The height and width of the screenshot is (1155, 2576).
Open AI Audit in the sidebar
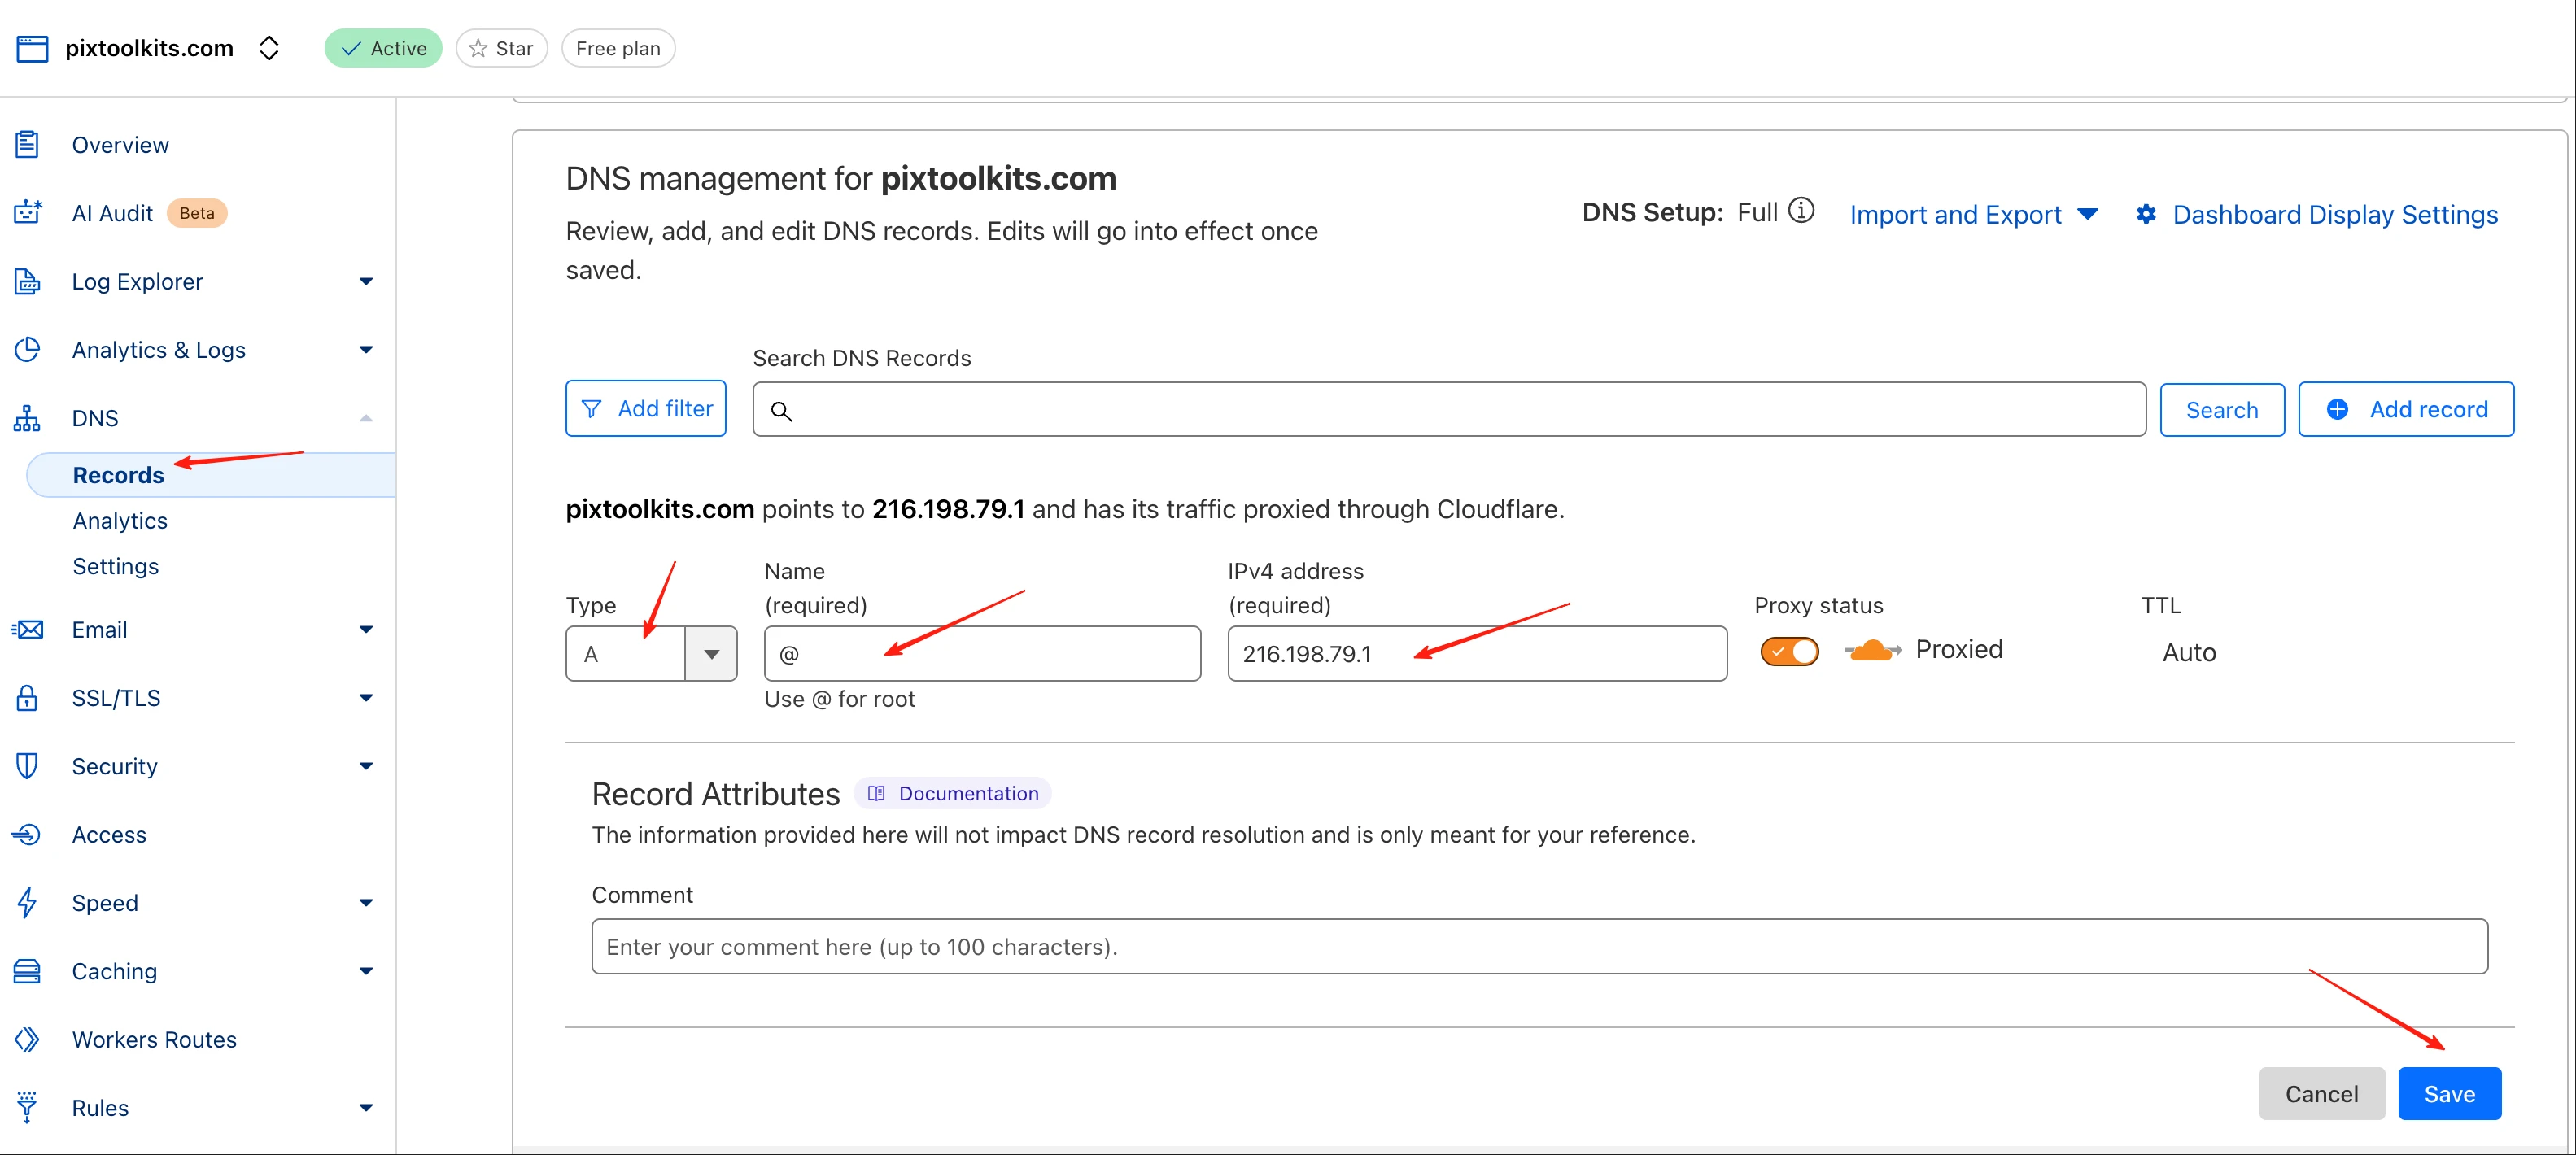point(112,213)
